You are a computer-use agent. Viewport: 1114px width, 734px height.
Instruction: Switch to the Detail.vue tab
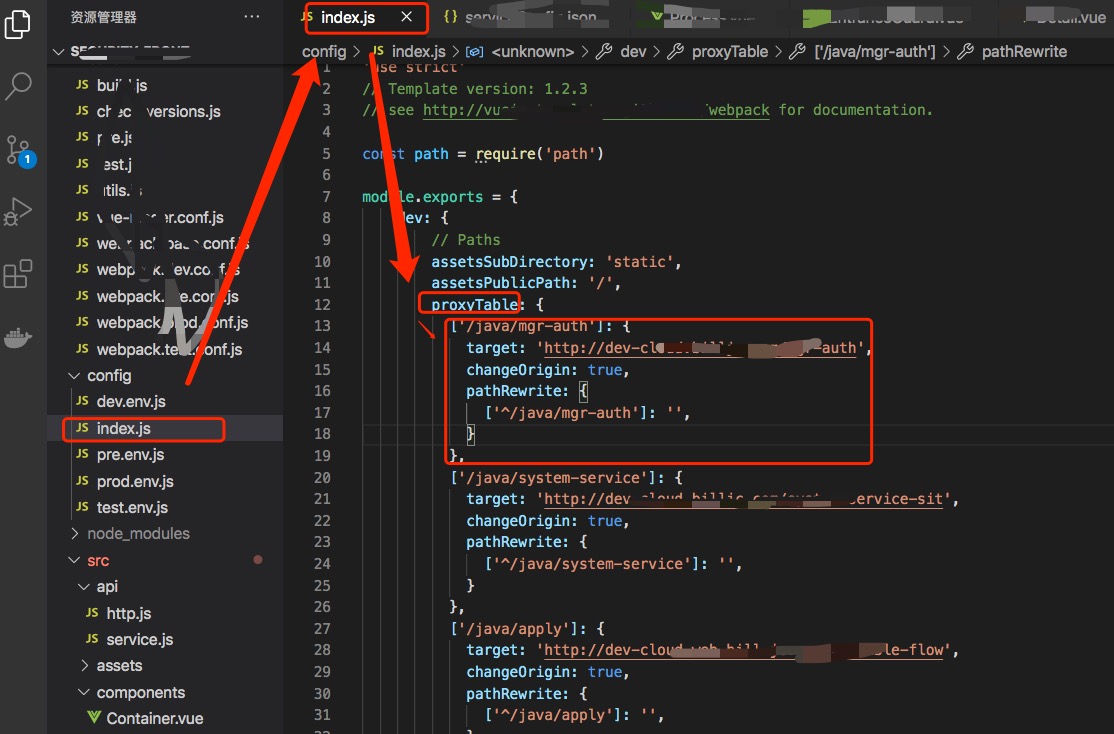point(1070,17)
